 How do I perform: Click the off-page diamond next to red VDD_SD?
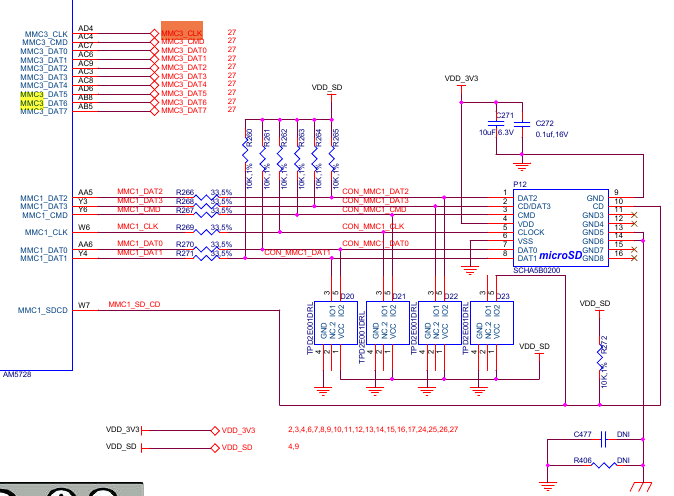click(x=215, y=448)
